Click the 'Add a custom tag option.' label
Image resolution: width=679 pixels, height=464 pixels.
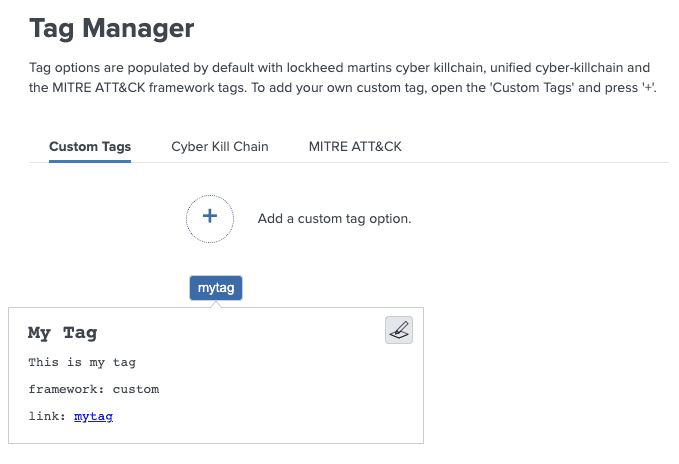click(334, 218)
